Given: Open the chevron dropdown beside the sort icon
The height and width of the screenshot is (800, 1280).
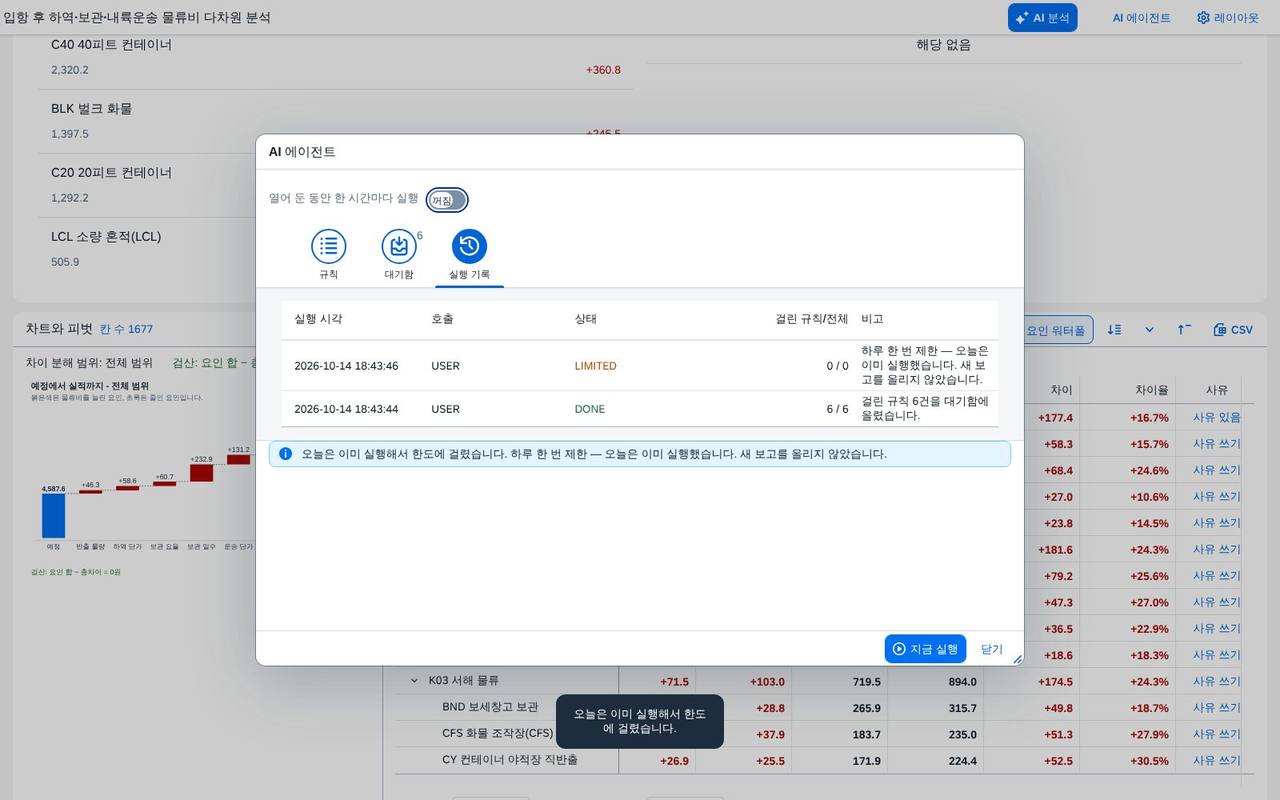Looking at the screenshot, I should coord(1149,330).
